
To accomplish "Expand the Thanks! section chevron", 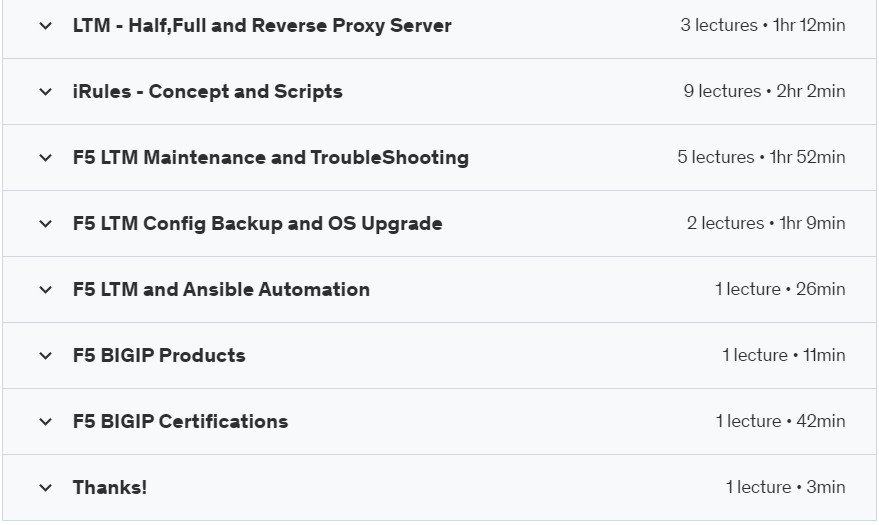I will tap(45, 488).
